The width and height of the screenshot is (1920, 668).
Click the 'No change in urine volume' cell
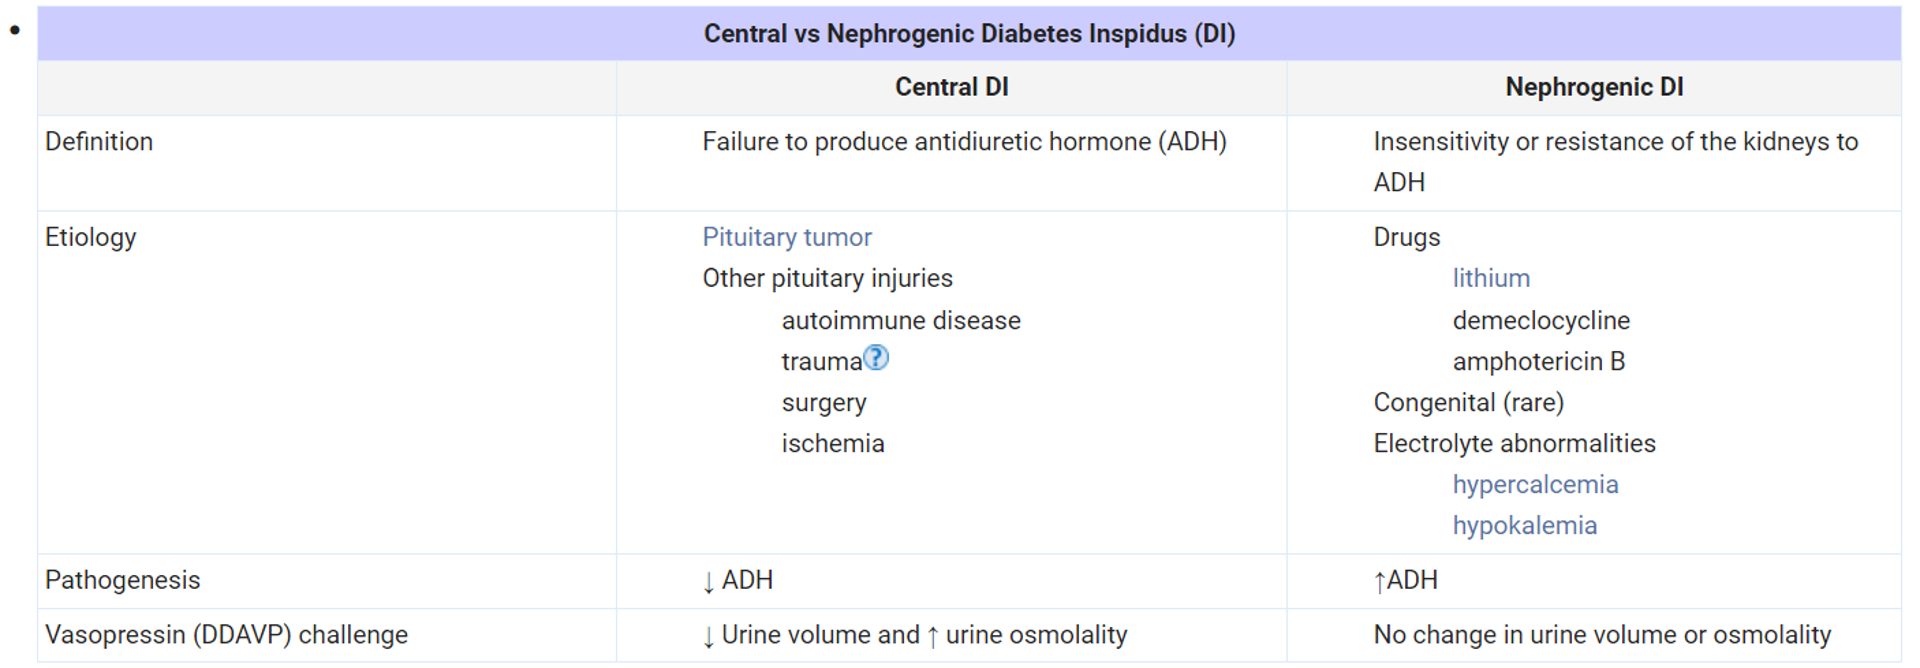[1601, 635]
